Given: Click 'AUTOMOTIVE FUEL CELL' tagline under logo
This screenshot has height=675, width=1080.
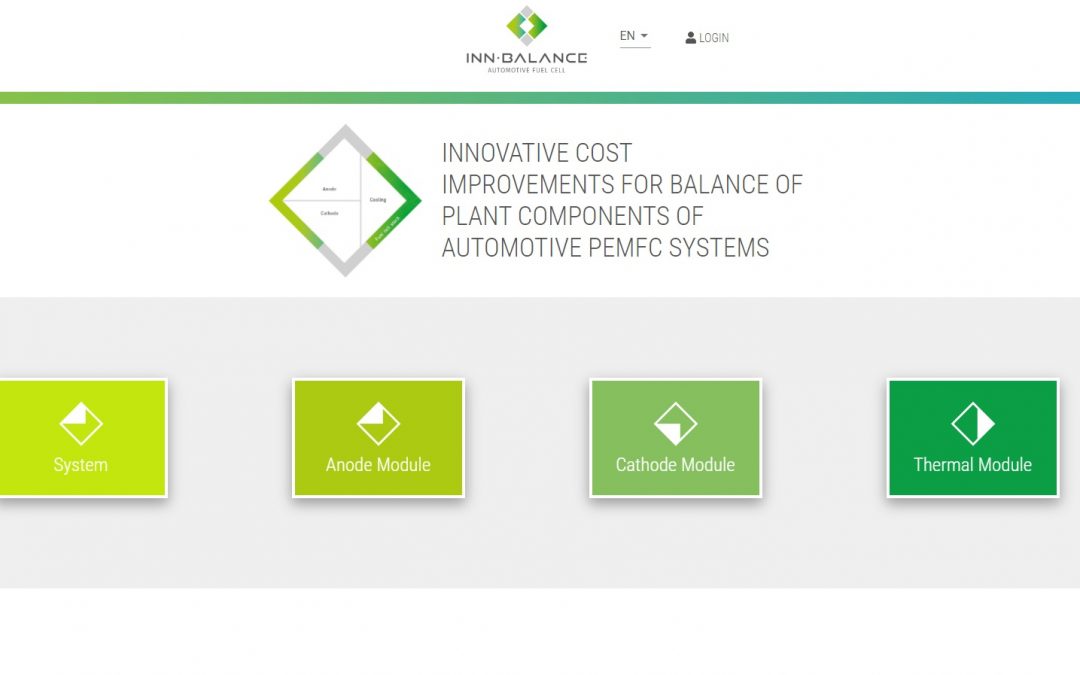Looking at the screenshot, I should tap(526, 70).
